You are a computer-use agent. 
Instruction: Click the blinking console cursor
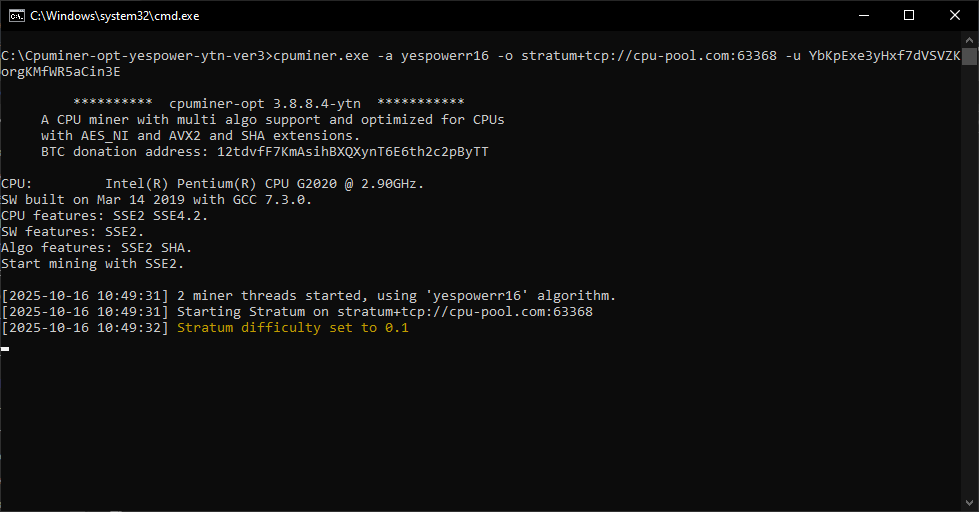pyautogui.click(x=5, y=348)
